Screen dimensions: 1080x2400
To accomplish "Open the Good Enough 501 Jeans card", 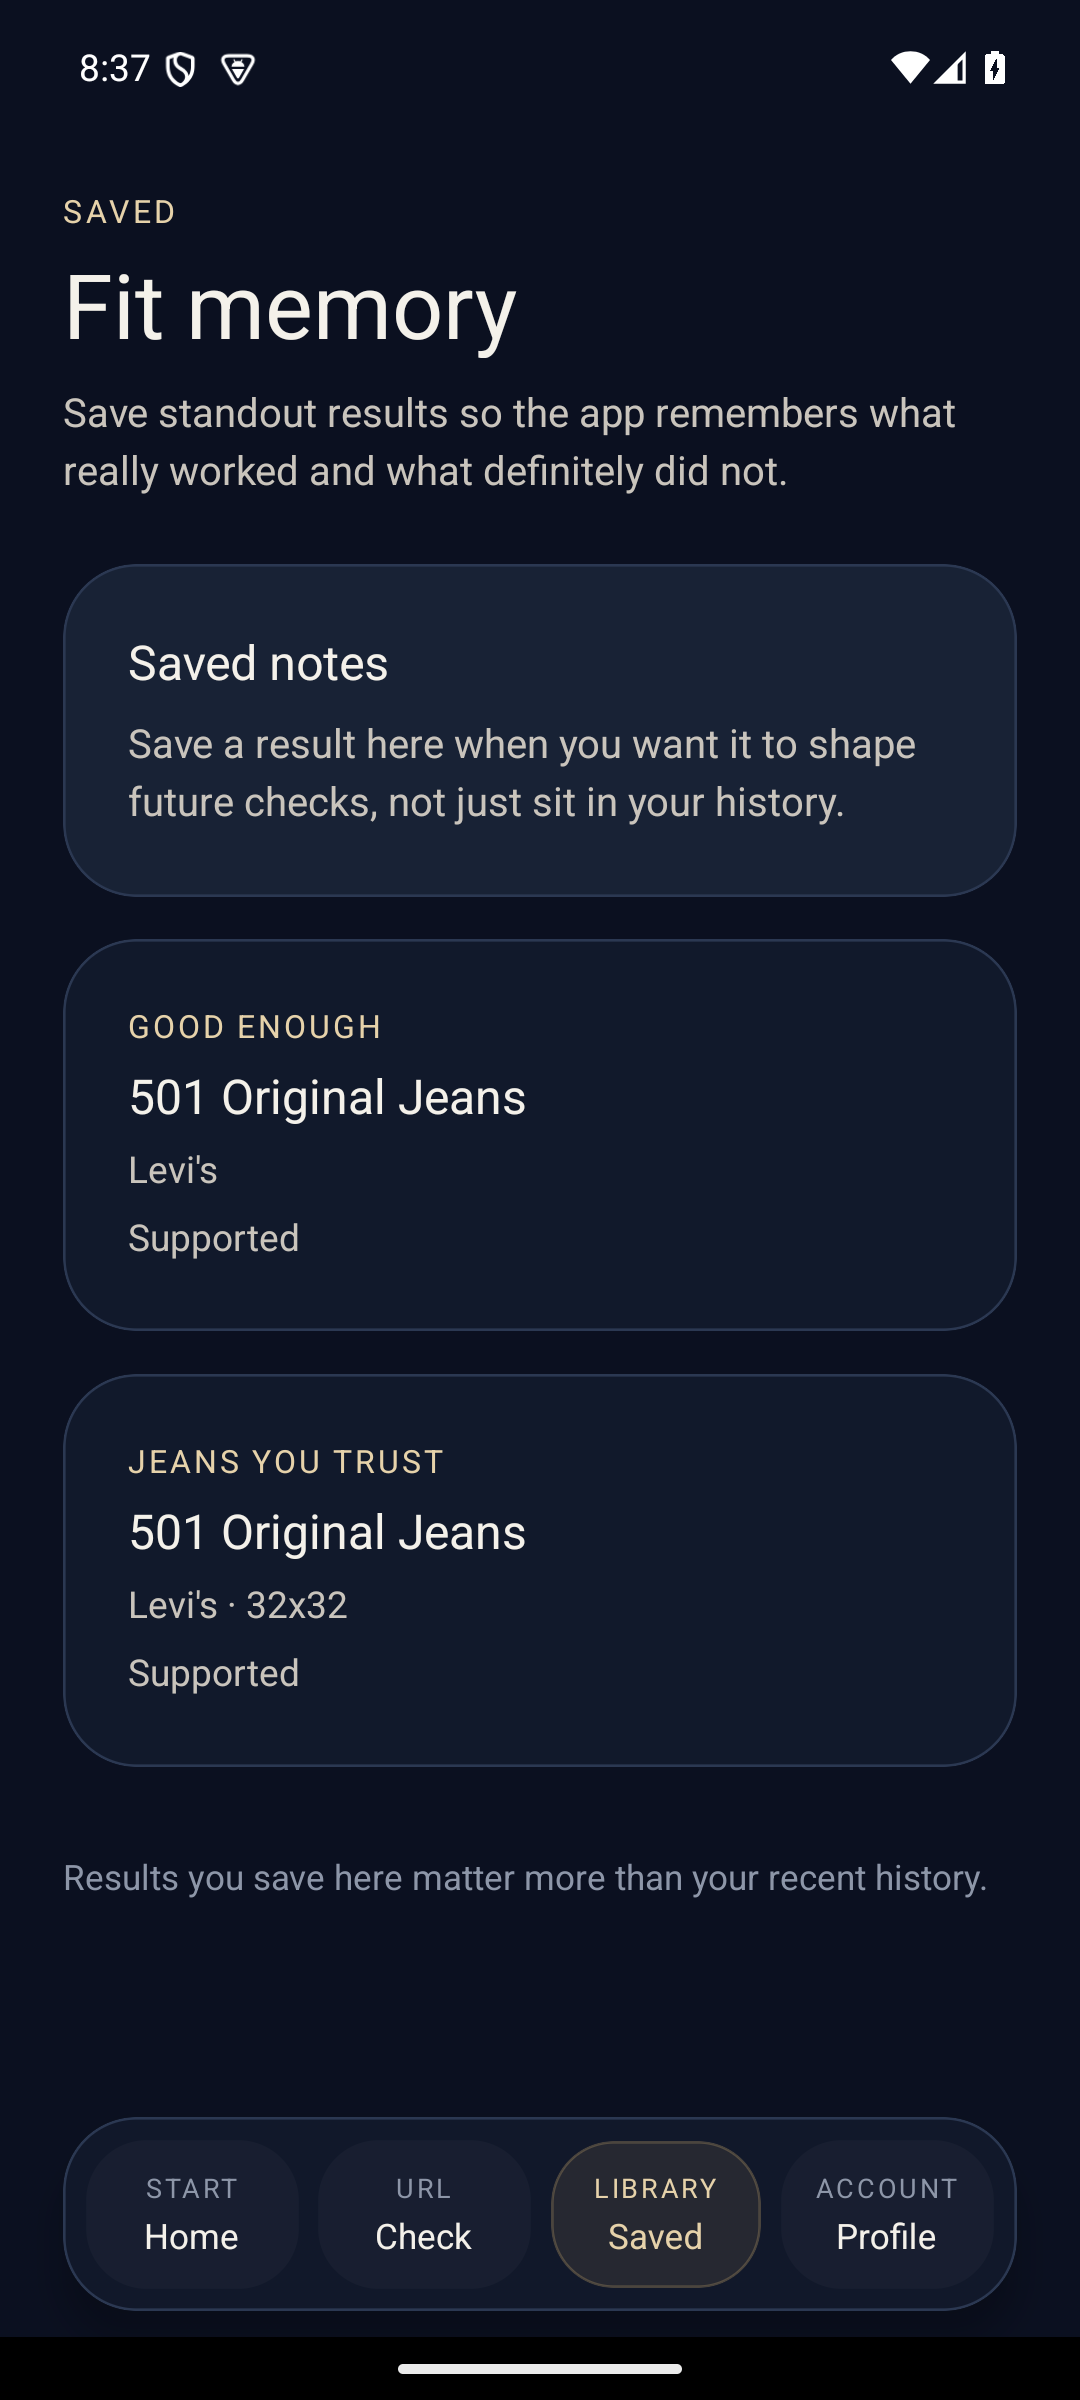I will (x=540, y=1134).
